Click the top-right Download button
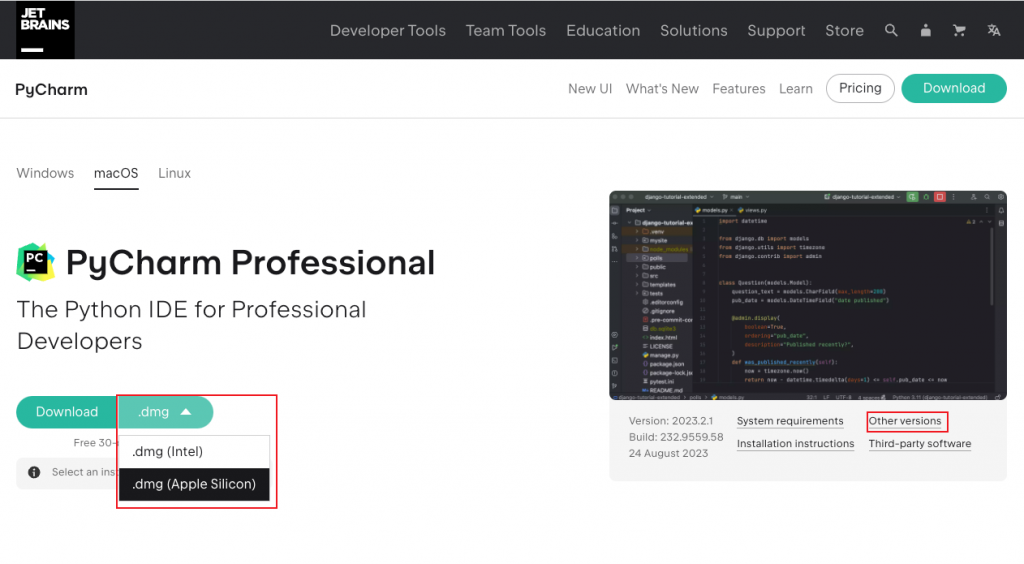The height and width of the screenshot is (564, 1024). [953, 88]
